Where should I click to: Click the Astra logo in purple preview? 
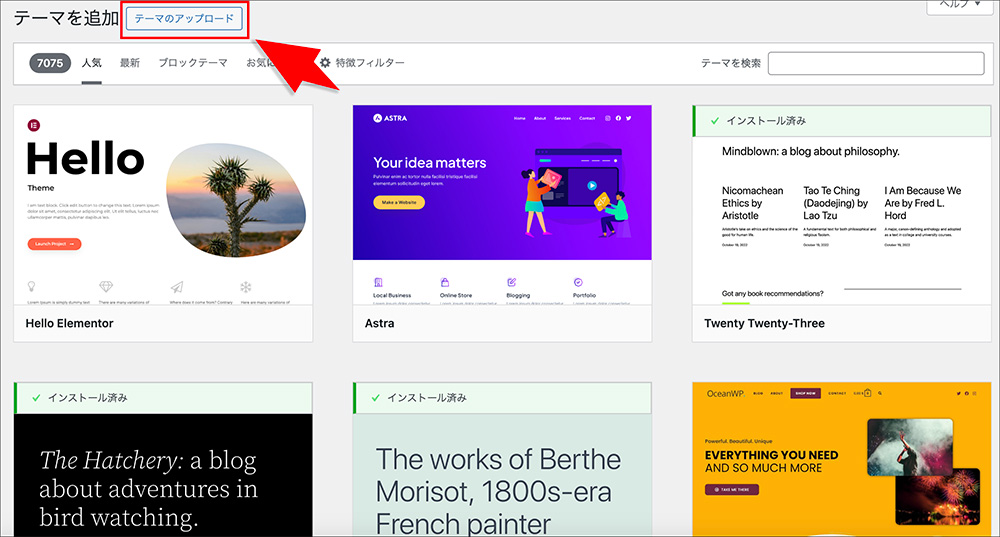390,118
